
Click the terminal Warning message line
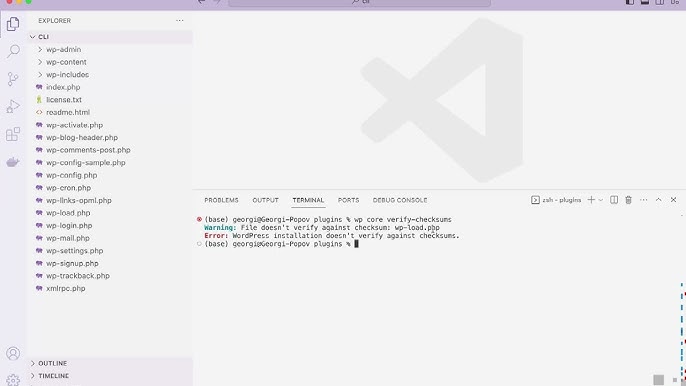coord(322,228)
